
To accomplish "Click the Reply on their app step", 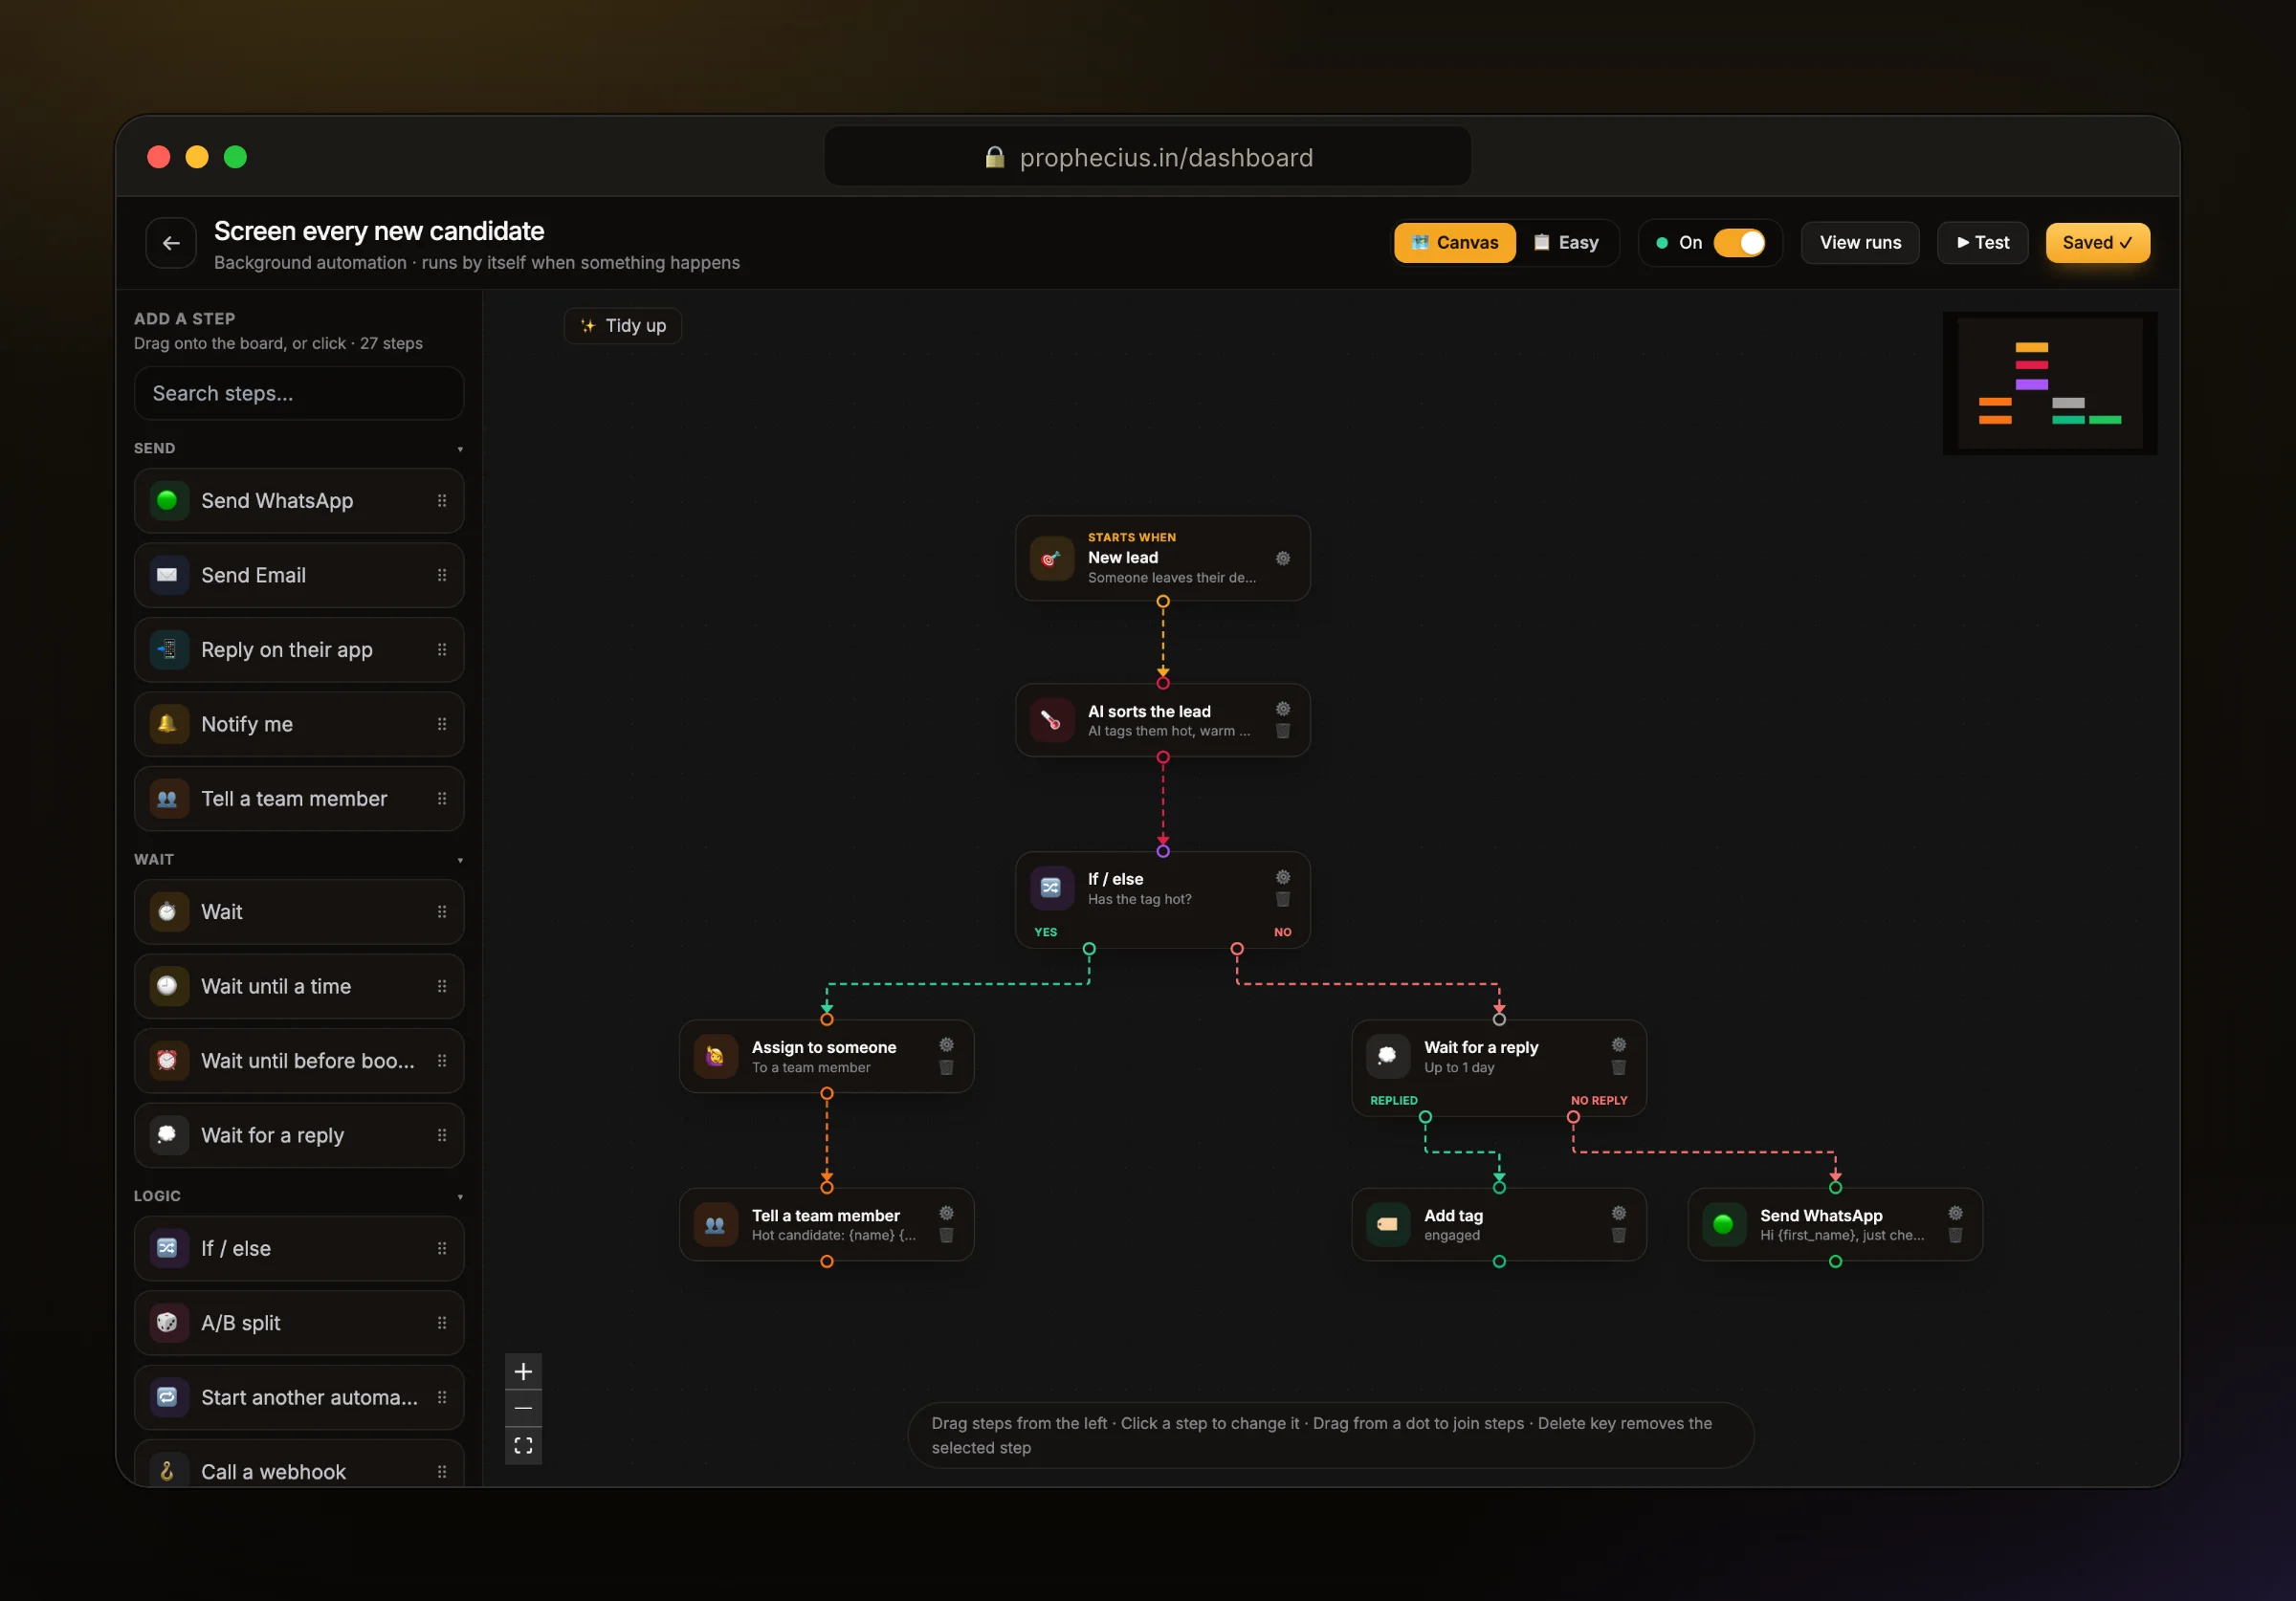I will (x=299, y=650).
